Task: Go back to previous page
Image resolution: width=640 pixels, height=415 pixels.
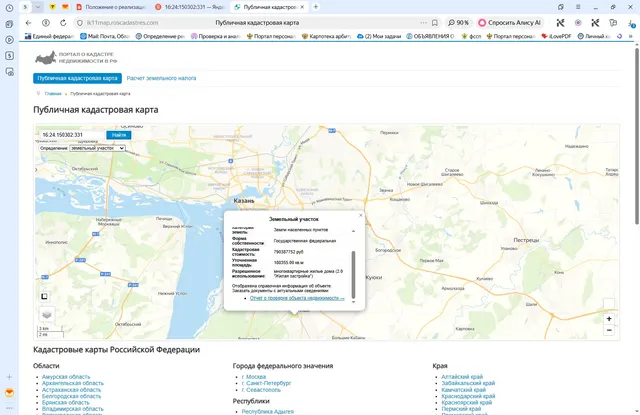Action: pyautogui.click(x=28, y=23)
